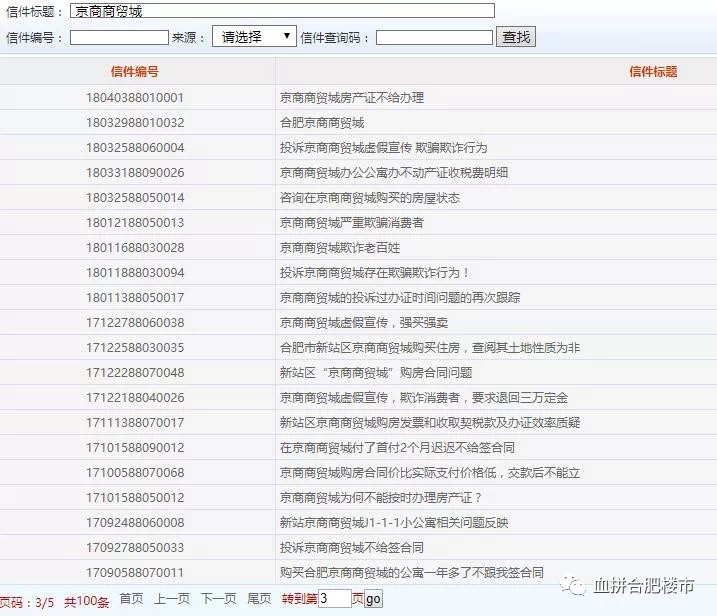Viewport: 717px width, 616px height.
Task: Select letter number 17111388070017
Action: [135, 423]
